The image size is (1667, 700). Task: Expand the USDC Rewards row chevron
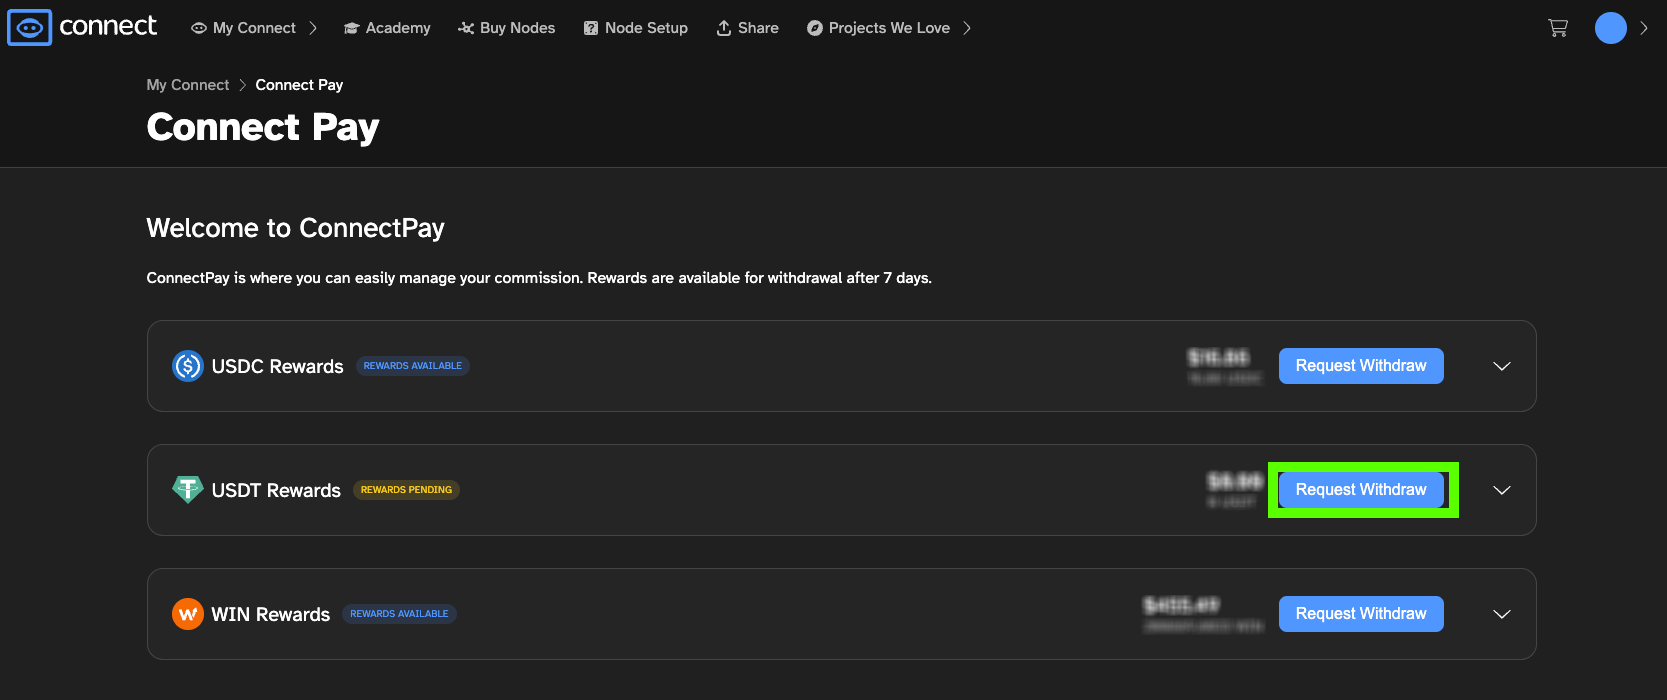pos(1502,366)
